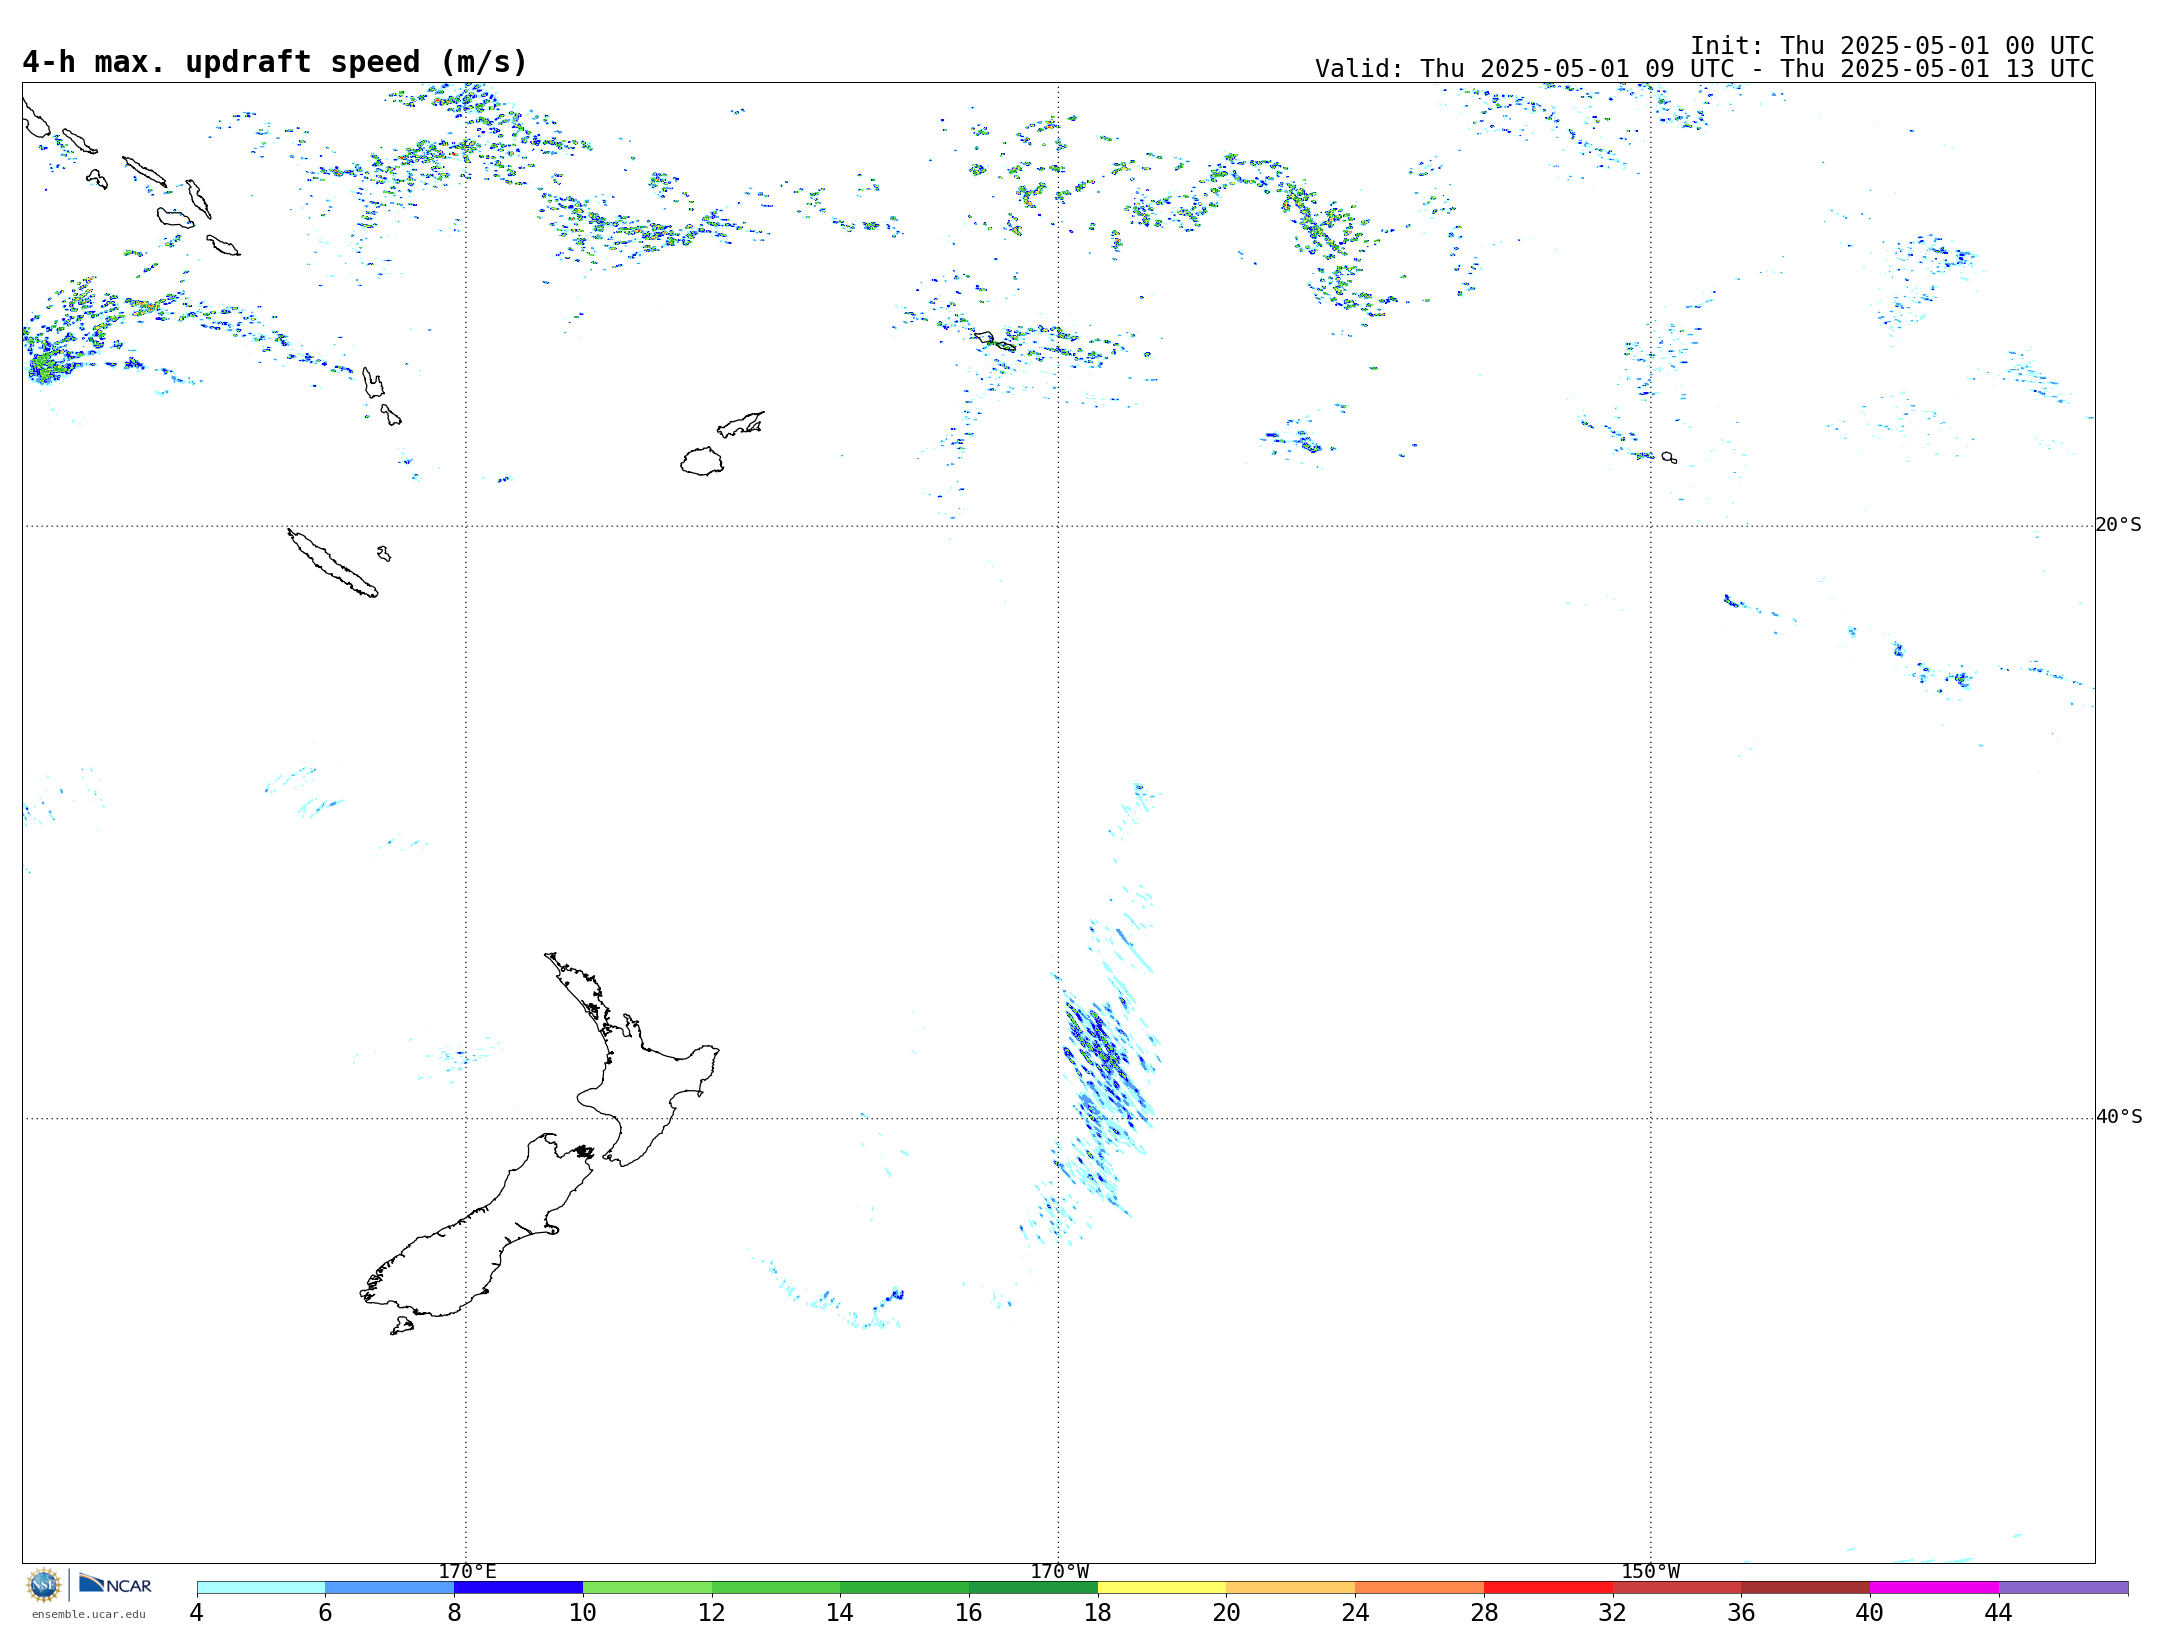Click the 20°S latitude label
The image size is (2160, 1626).
point(2119,525)
